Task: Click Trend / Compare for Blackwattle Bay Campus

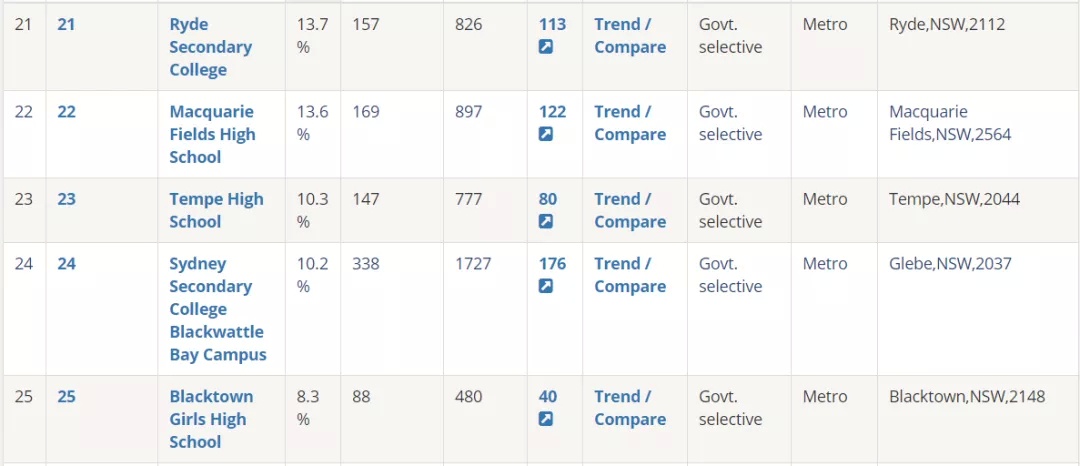Action: pyautogui.click(x=630, y=275)
